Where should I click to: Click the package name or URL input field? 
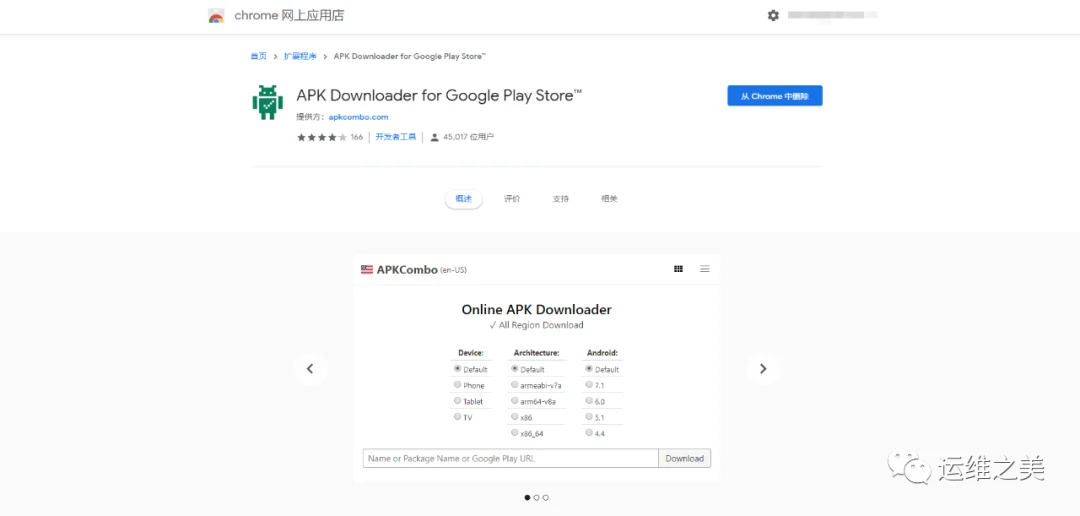pos(510,458)
